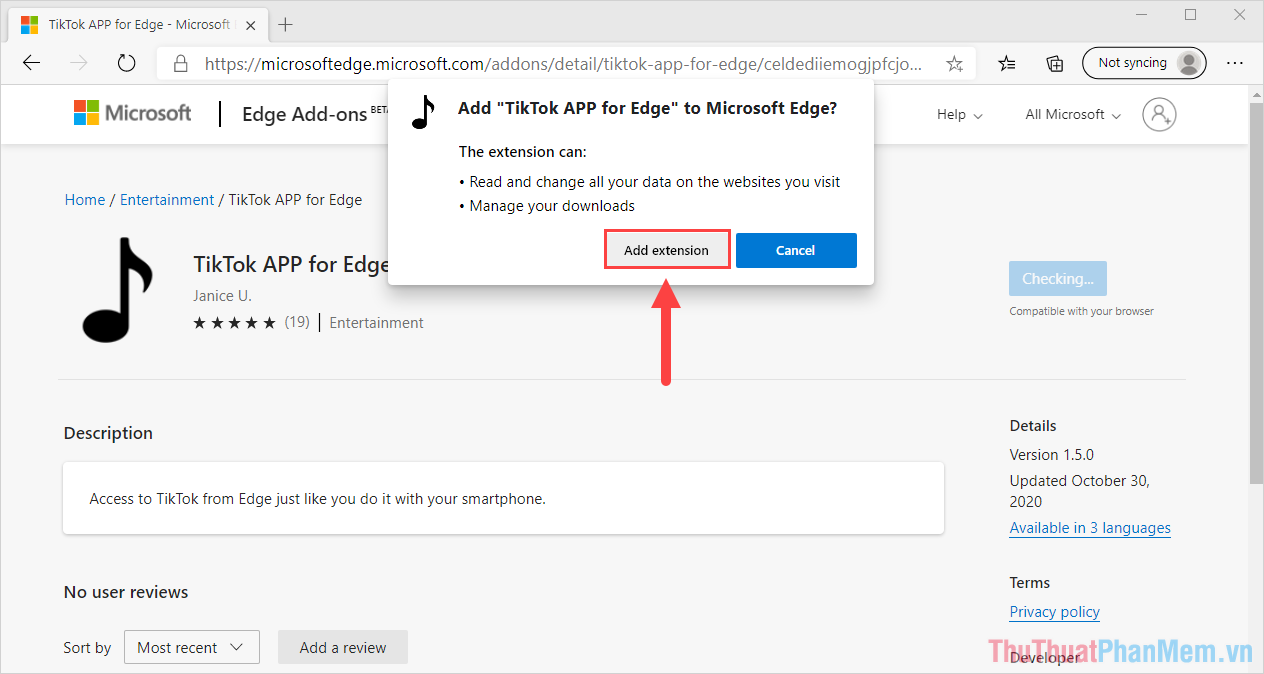
Task: Open the browser settings ellipsis menu
Action: [x=1235, y=62]
